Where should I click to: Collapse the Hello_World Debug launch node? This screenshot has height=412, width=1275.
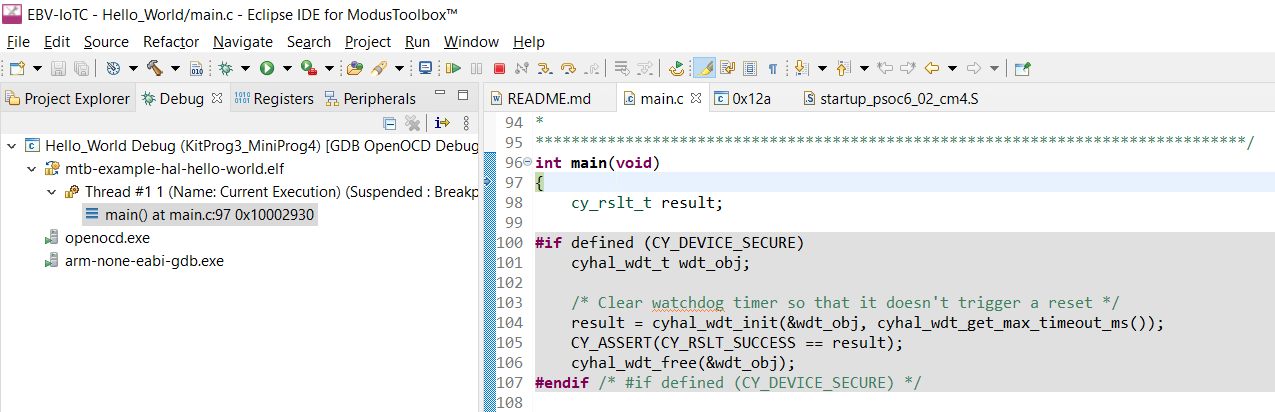tap(11, 146)
